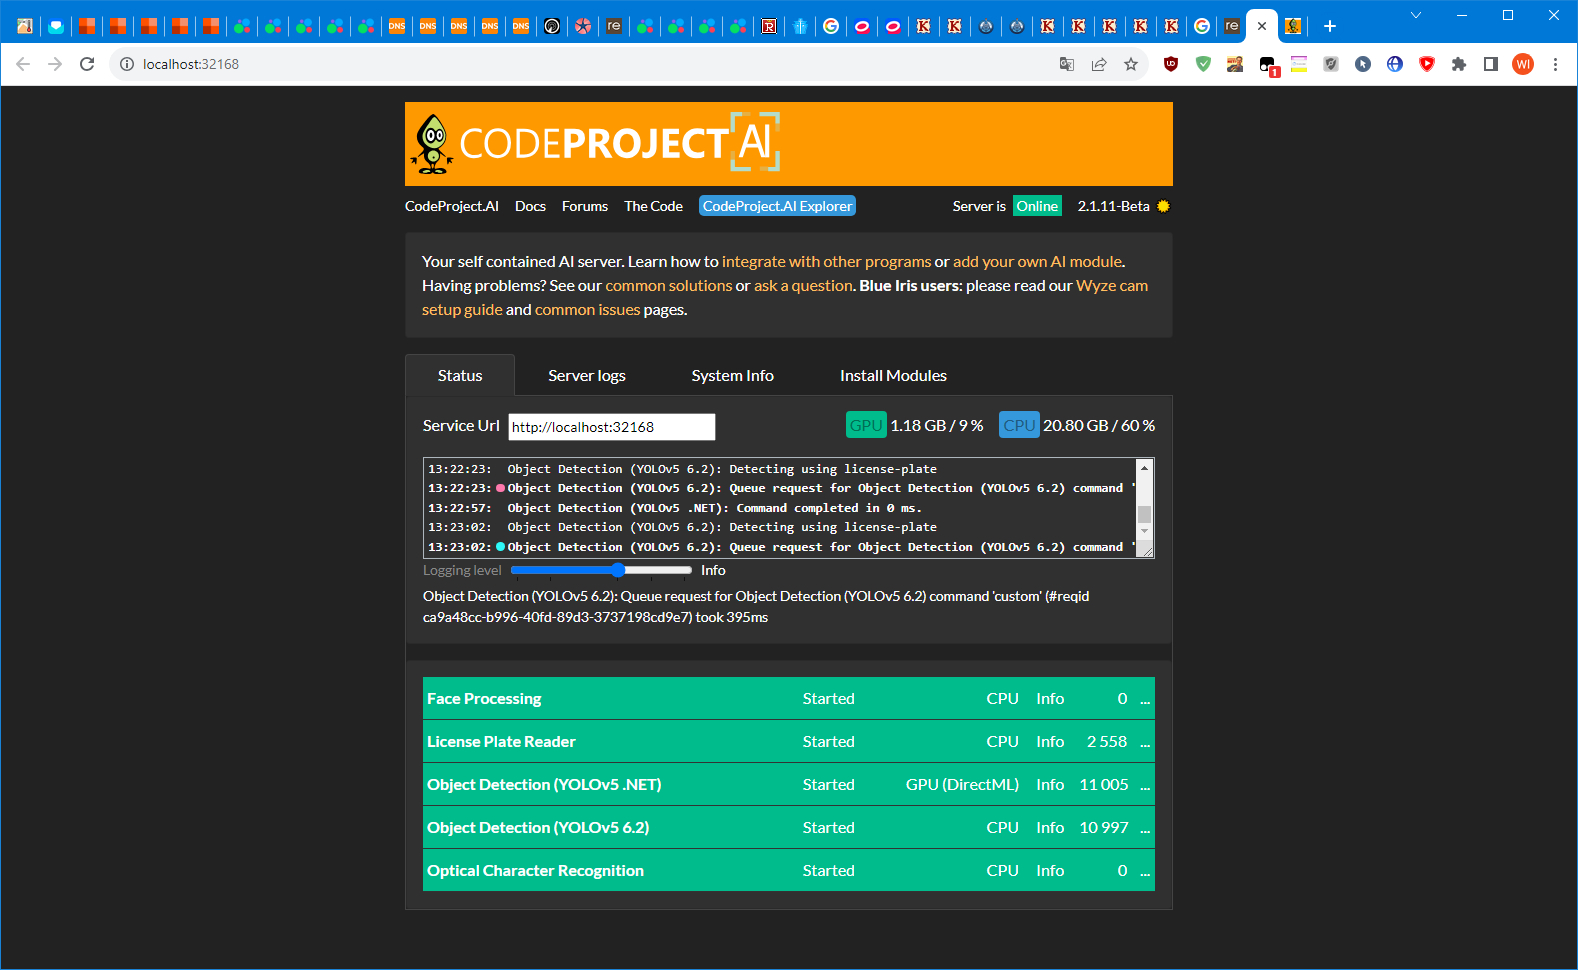Screen dimensions: 1578x970
Task: Follow the 'common solutions' link
Action: tap(668, 286)
